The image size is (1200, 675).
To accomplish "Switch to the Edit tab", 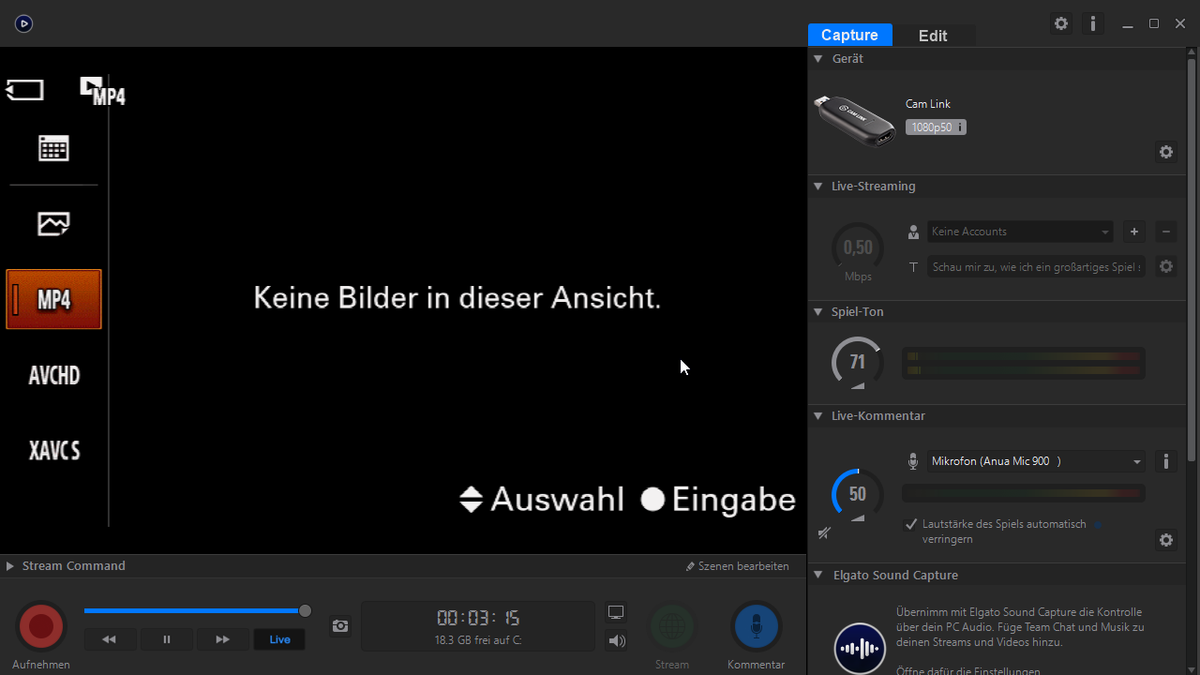I will (x=932, y=36).
